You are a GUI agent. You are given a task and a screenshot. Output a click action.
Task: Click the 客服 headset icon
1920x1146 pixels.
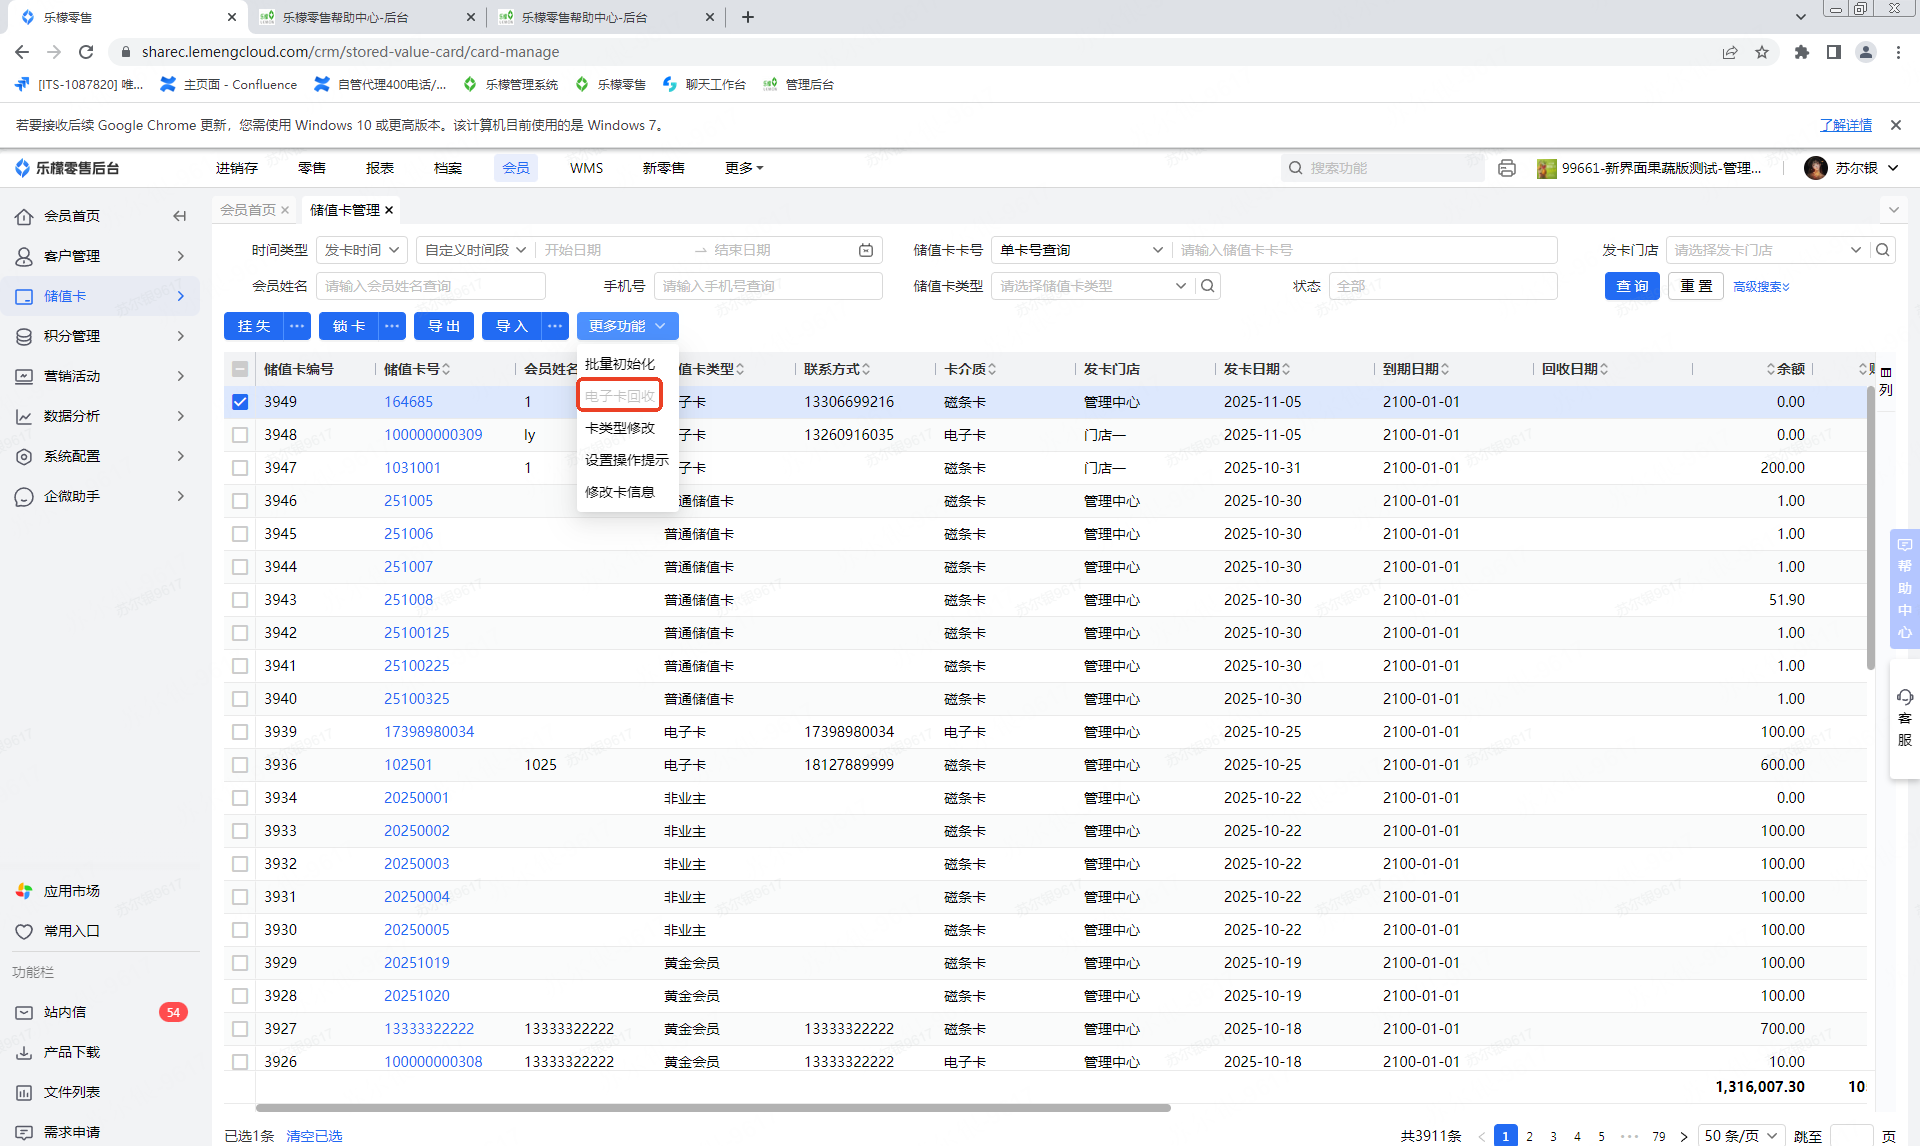[1904, 697]
